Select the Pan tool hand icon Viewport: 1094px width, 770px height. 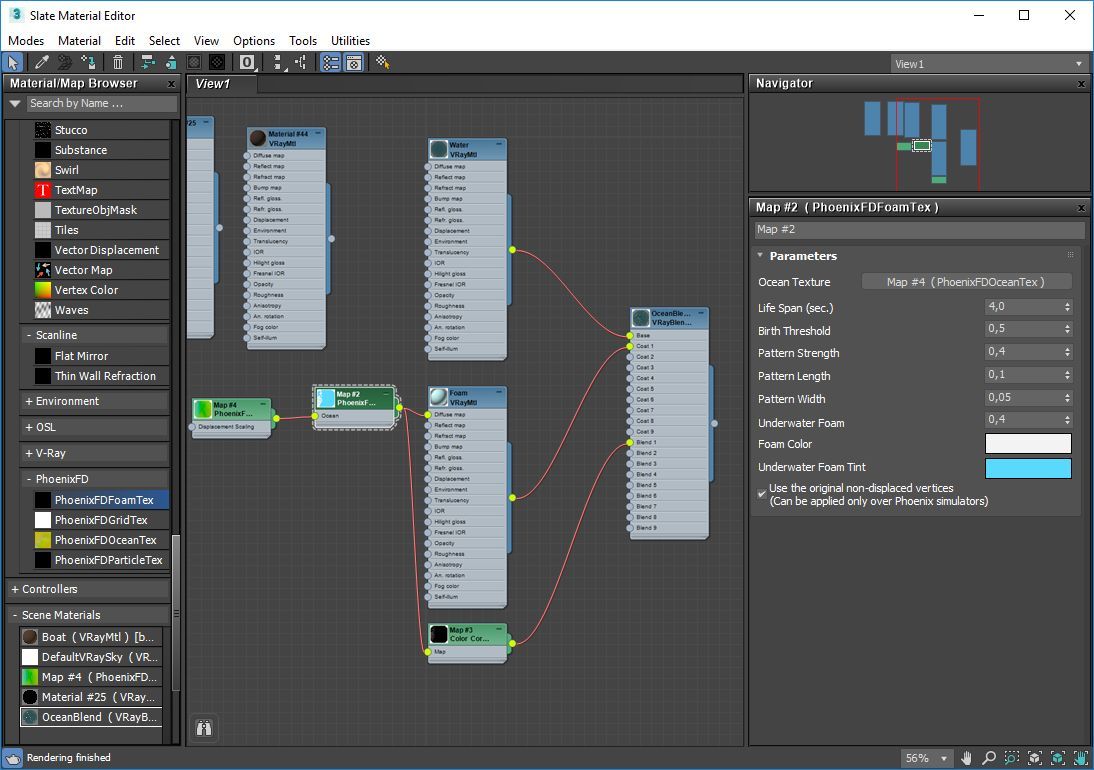tap(967, 758)
